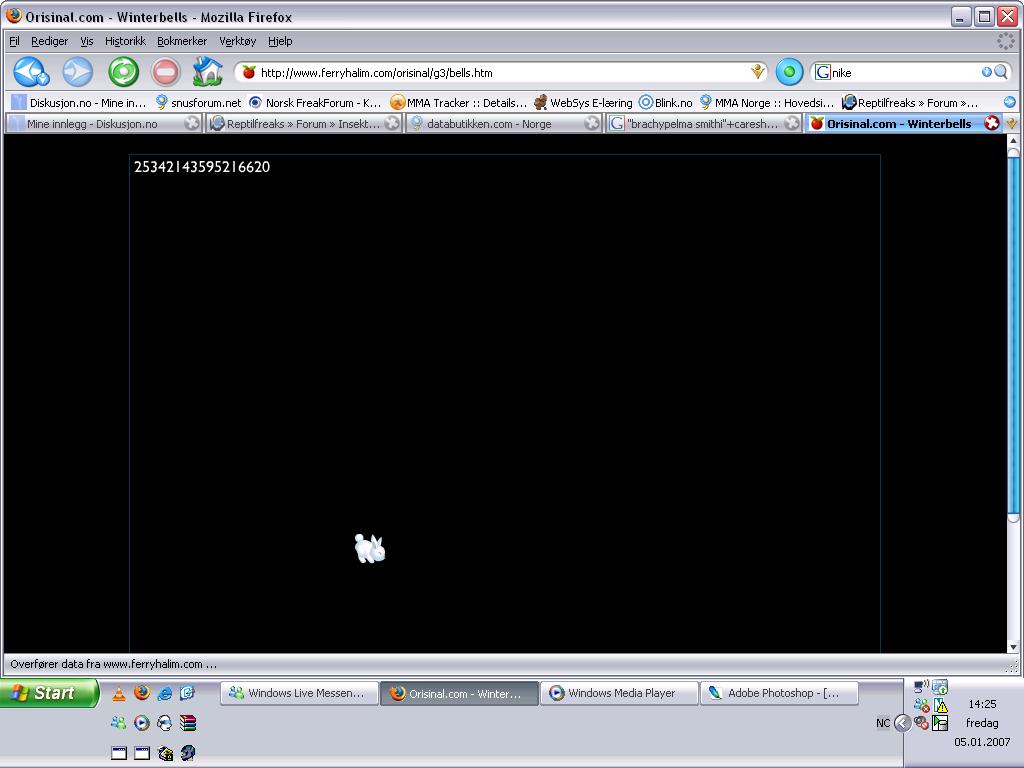Open the Fil menu
Screen dimensions: 1024x768
coord(14,41)
